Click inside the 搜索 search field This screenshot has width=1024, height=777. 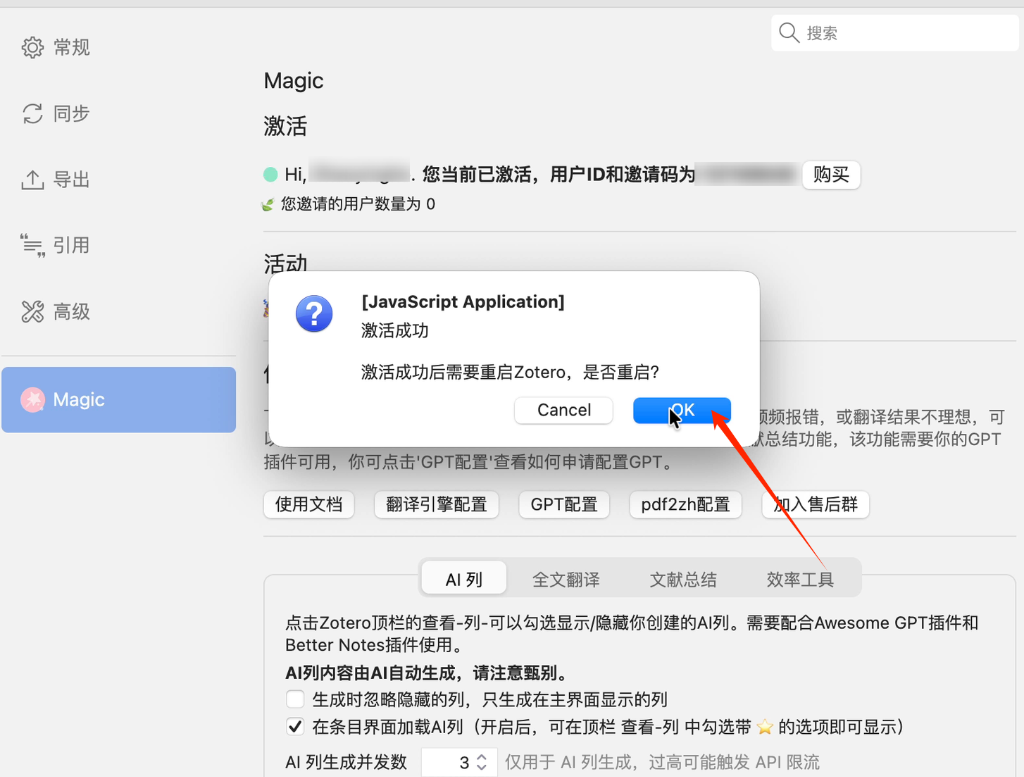[895, 33]
